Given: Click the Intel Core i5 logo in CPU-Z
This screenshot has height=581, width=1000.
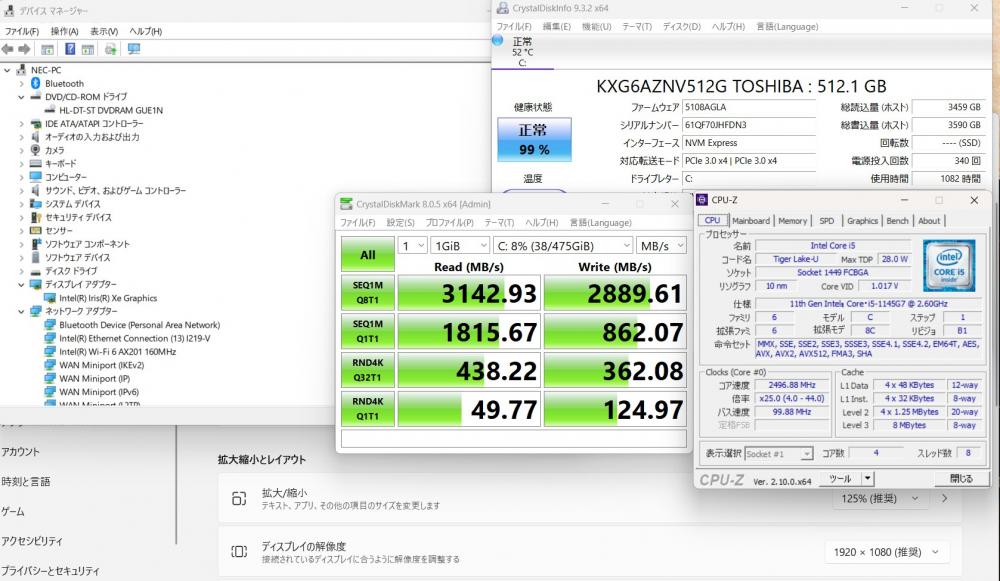Looking at the screenshot, I should pyautogui.click(x=949, y=265).
